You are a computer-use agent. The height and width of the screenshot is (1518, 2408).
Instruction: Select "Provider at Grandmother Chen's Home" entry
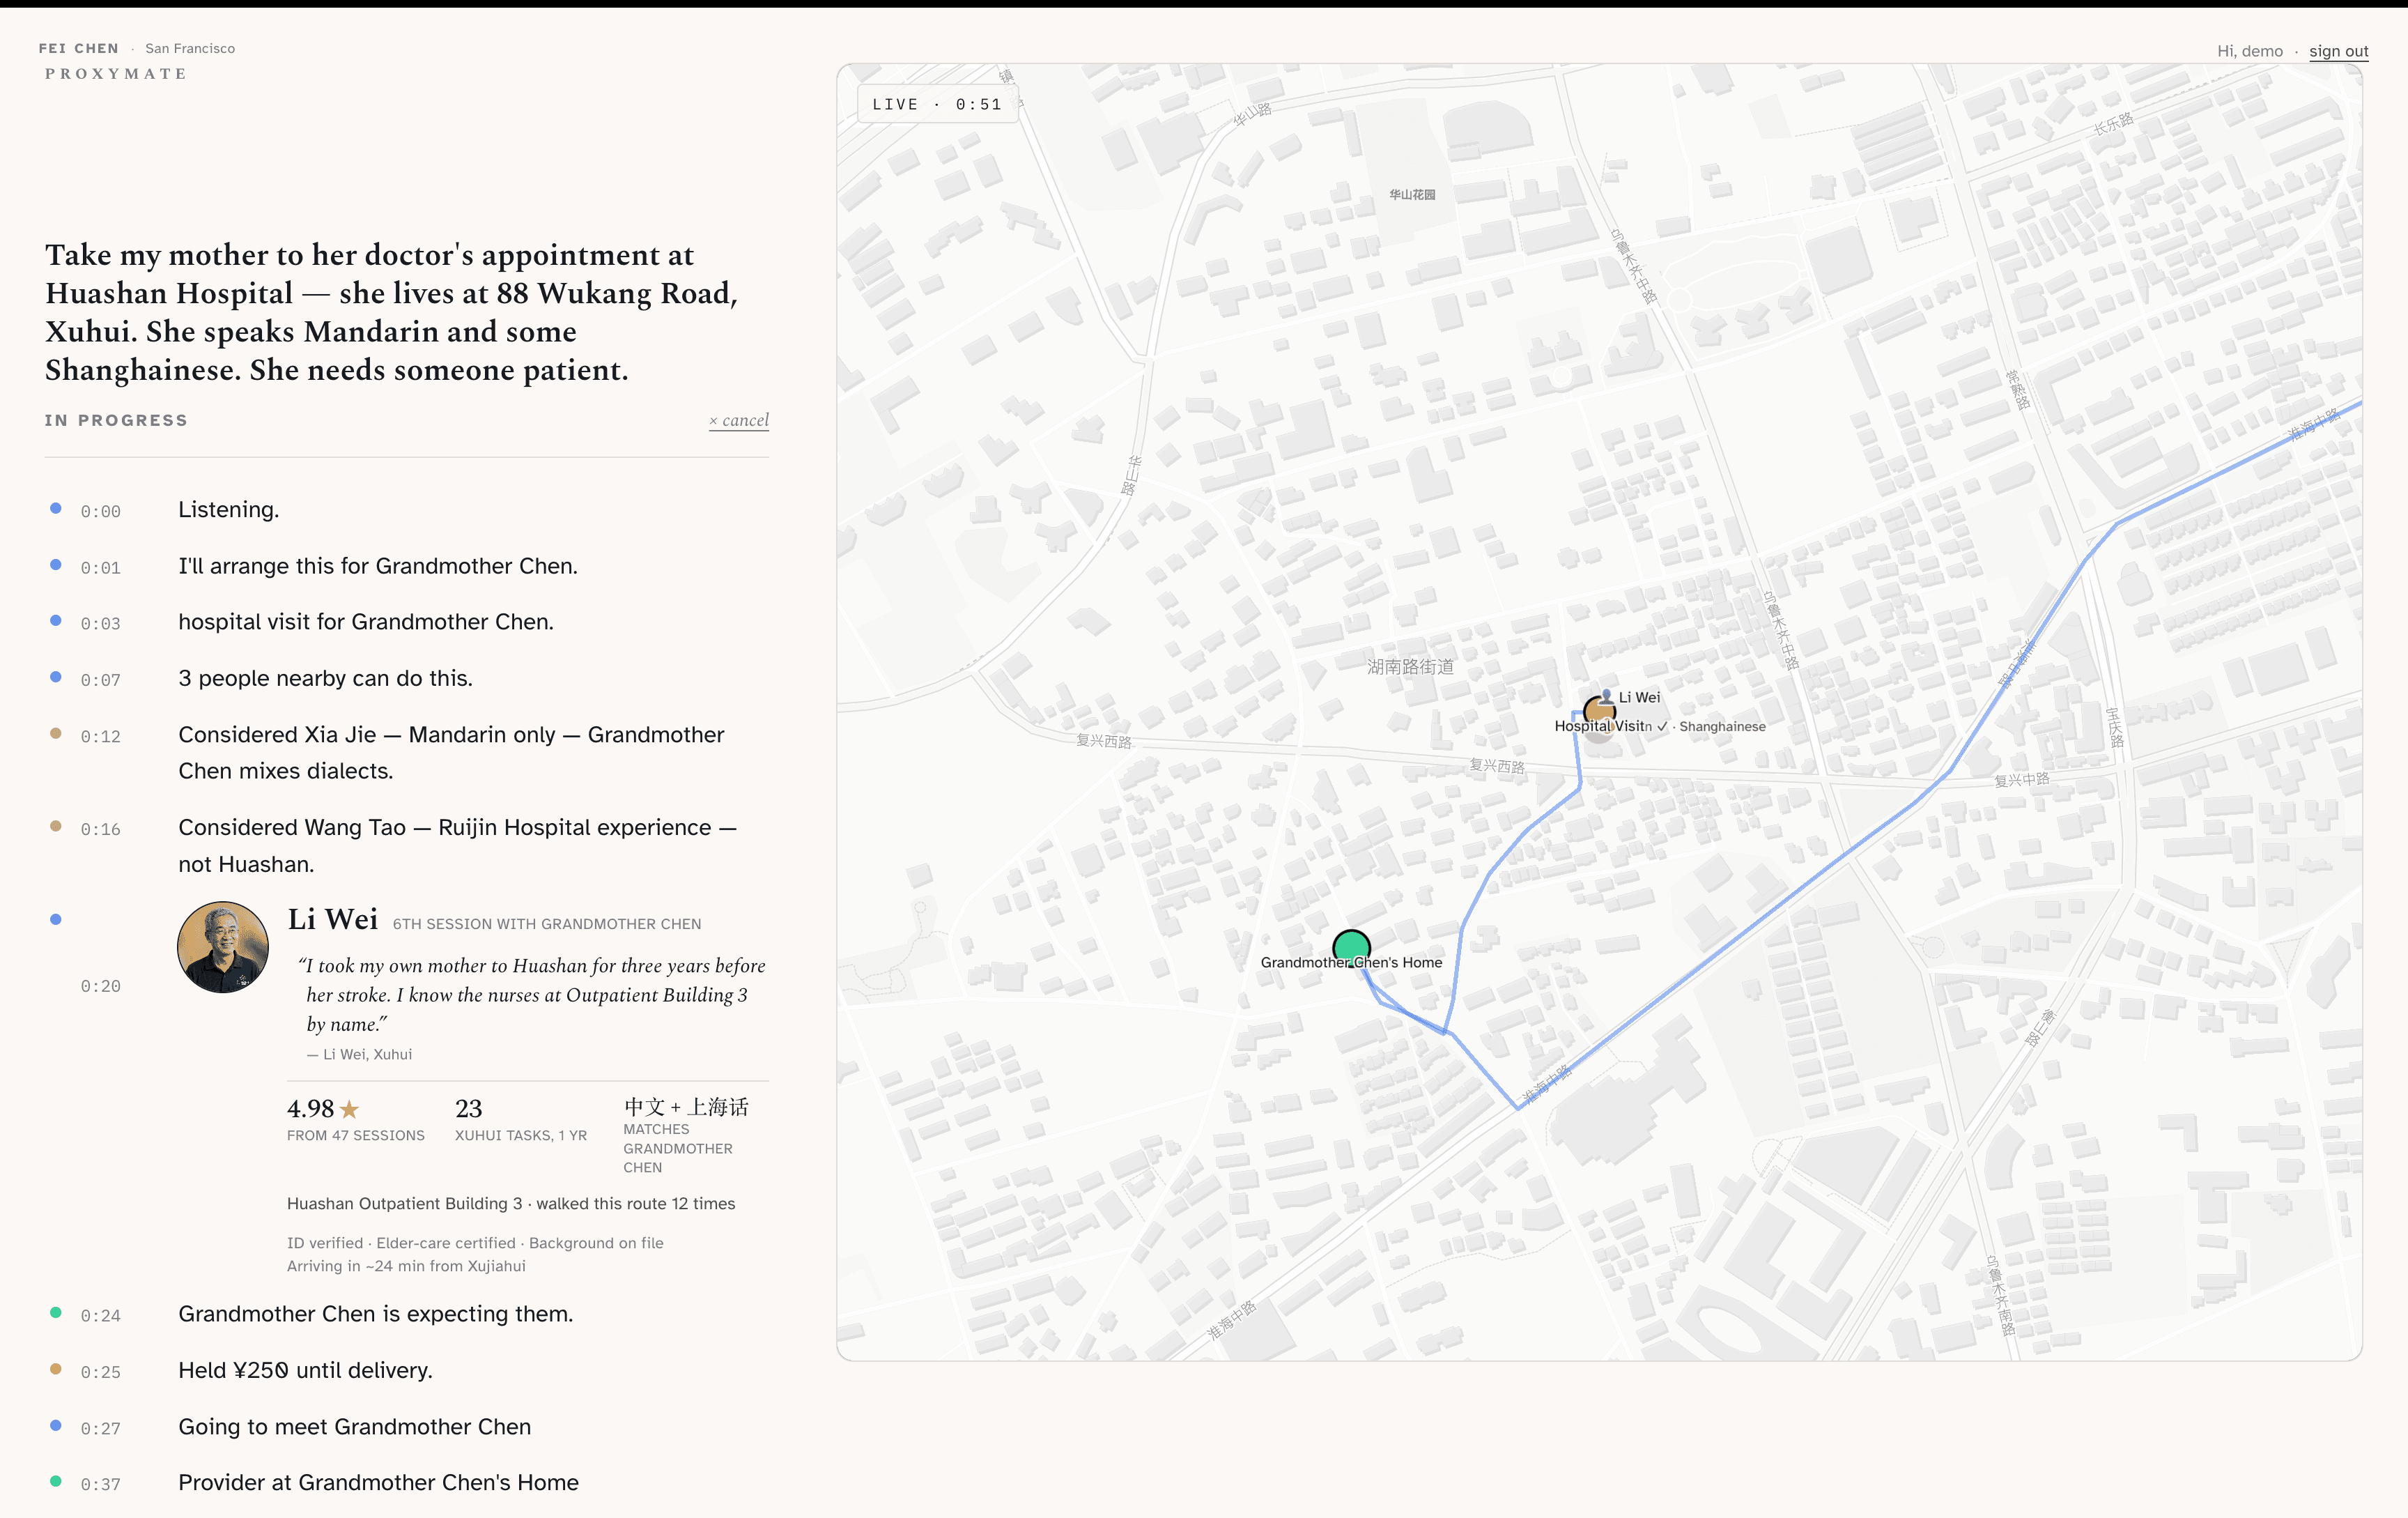pos(407,1483)
